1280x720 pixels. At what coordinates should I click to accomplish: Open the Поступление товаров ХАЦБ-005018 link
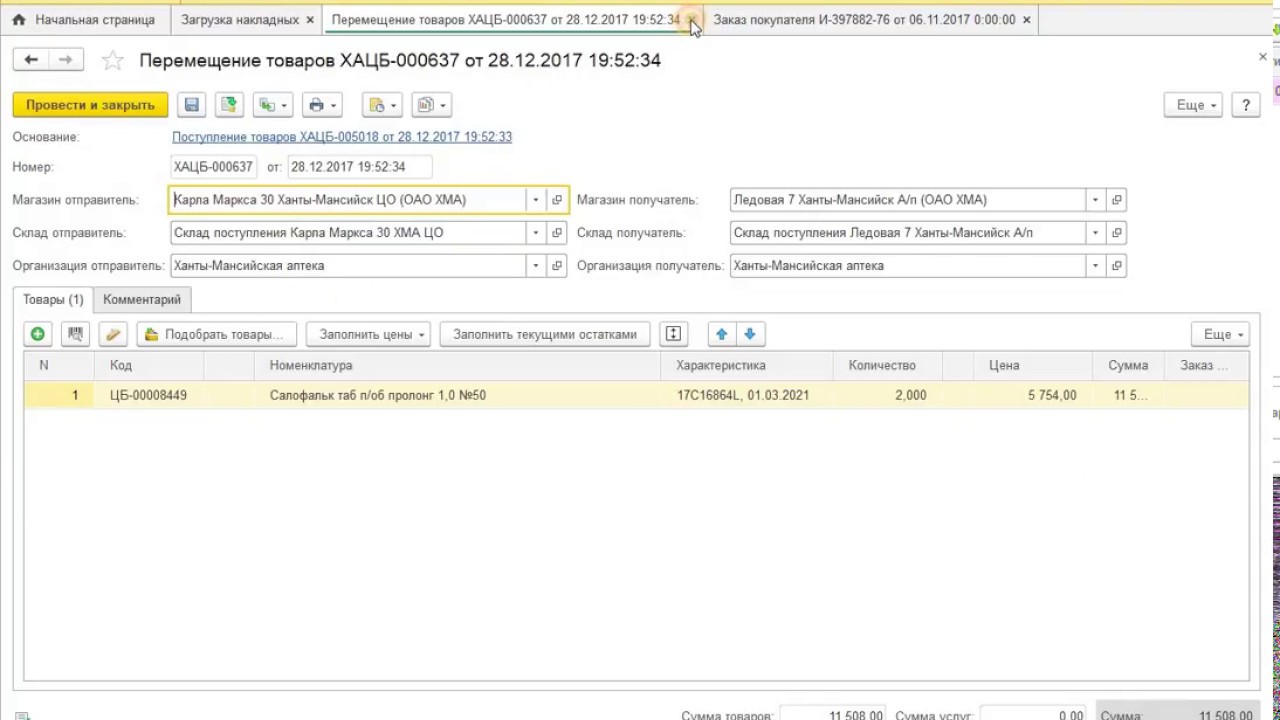342,137
